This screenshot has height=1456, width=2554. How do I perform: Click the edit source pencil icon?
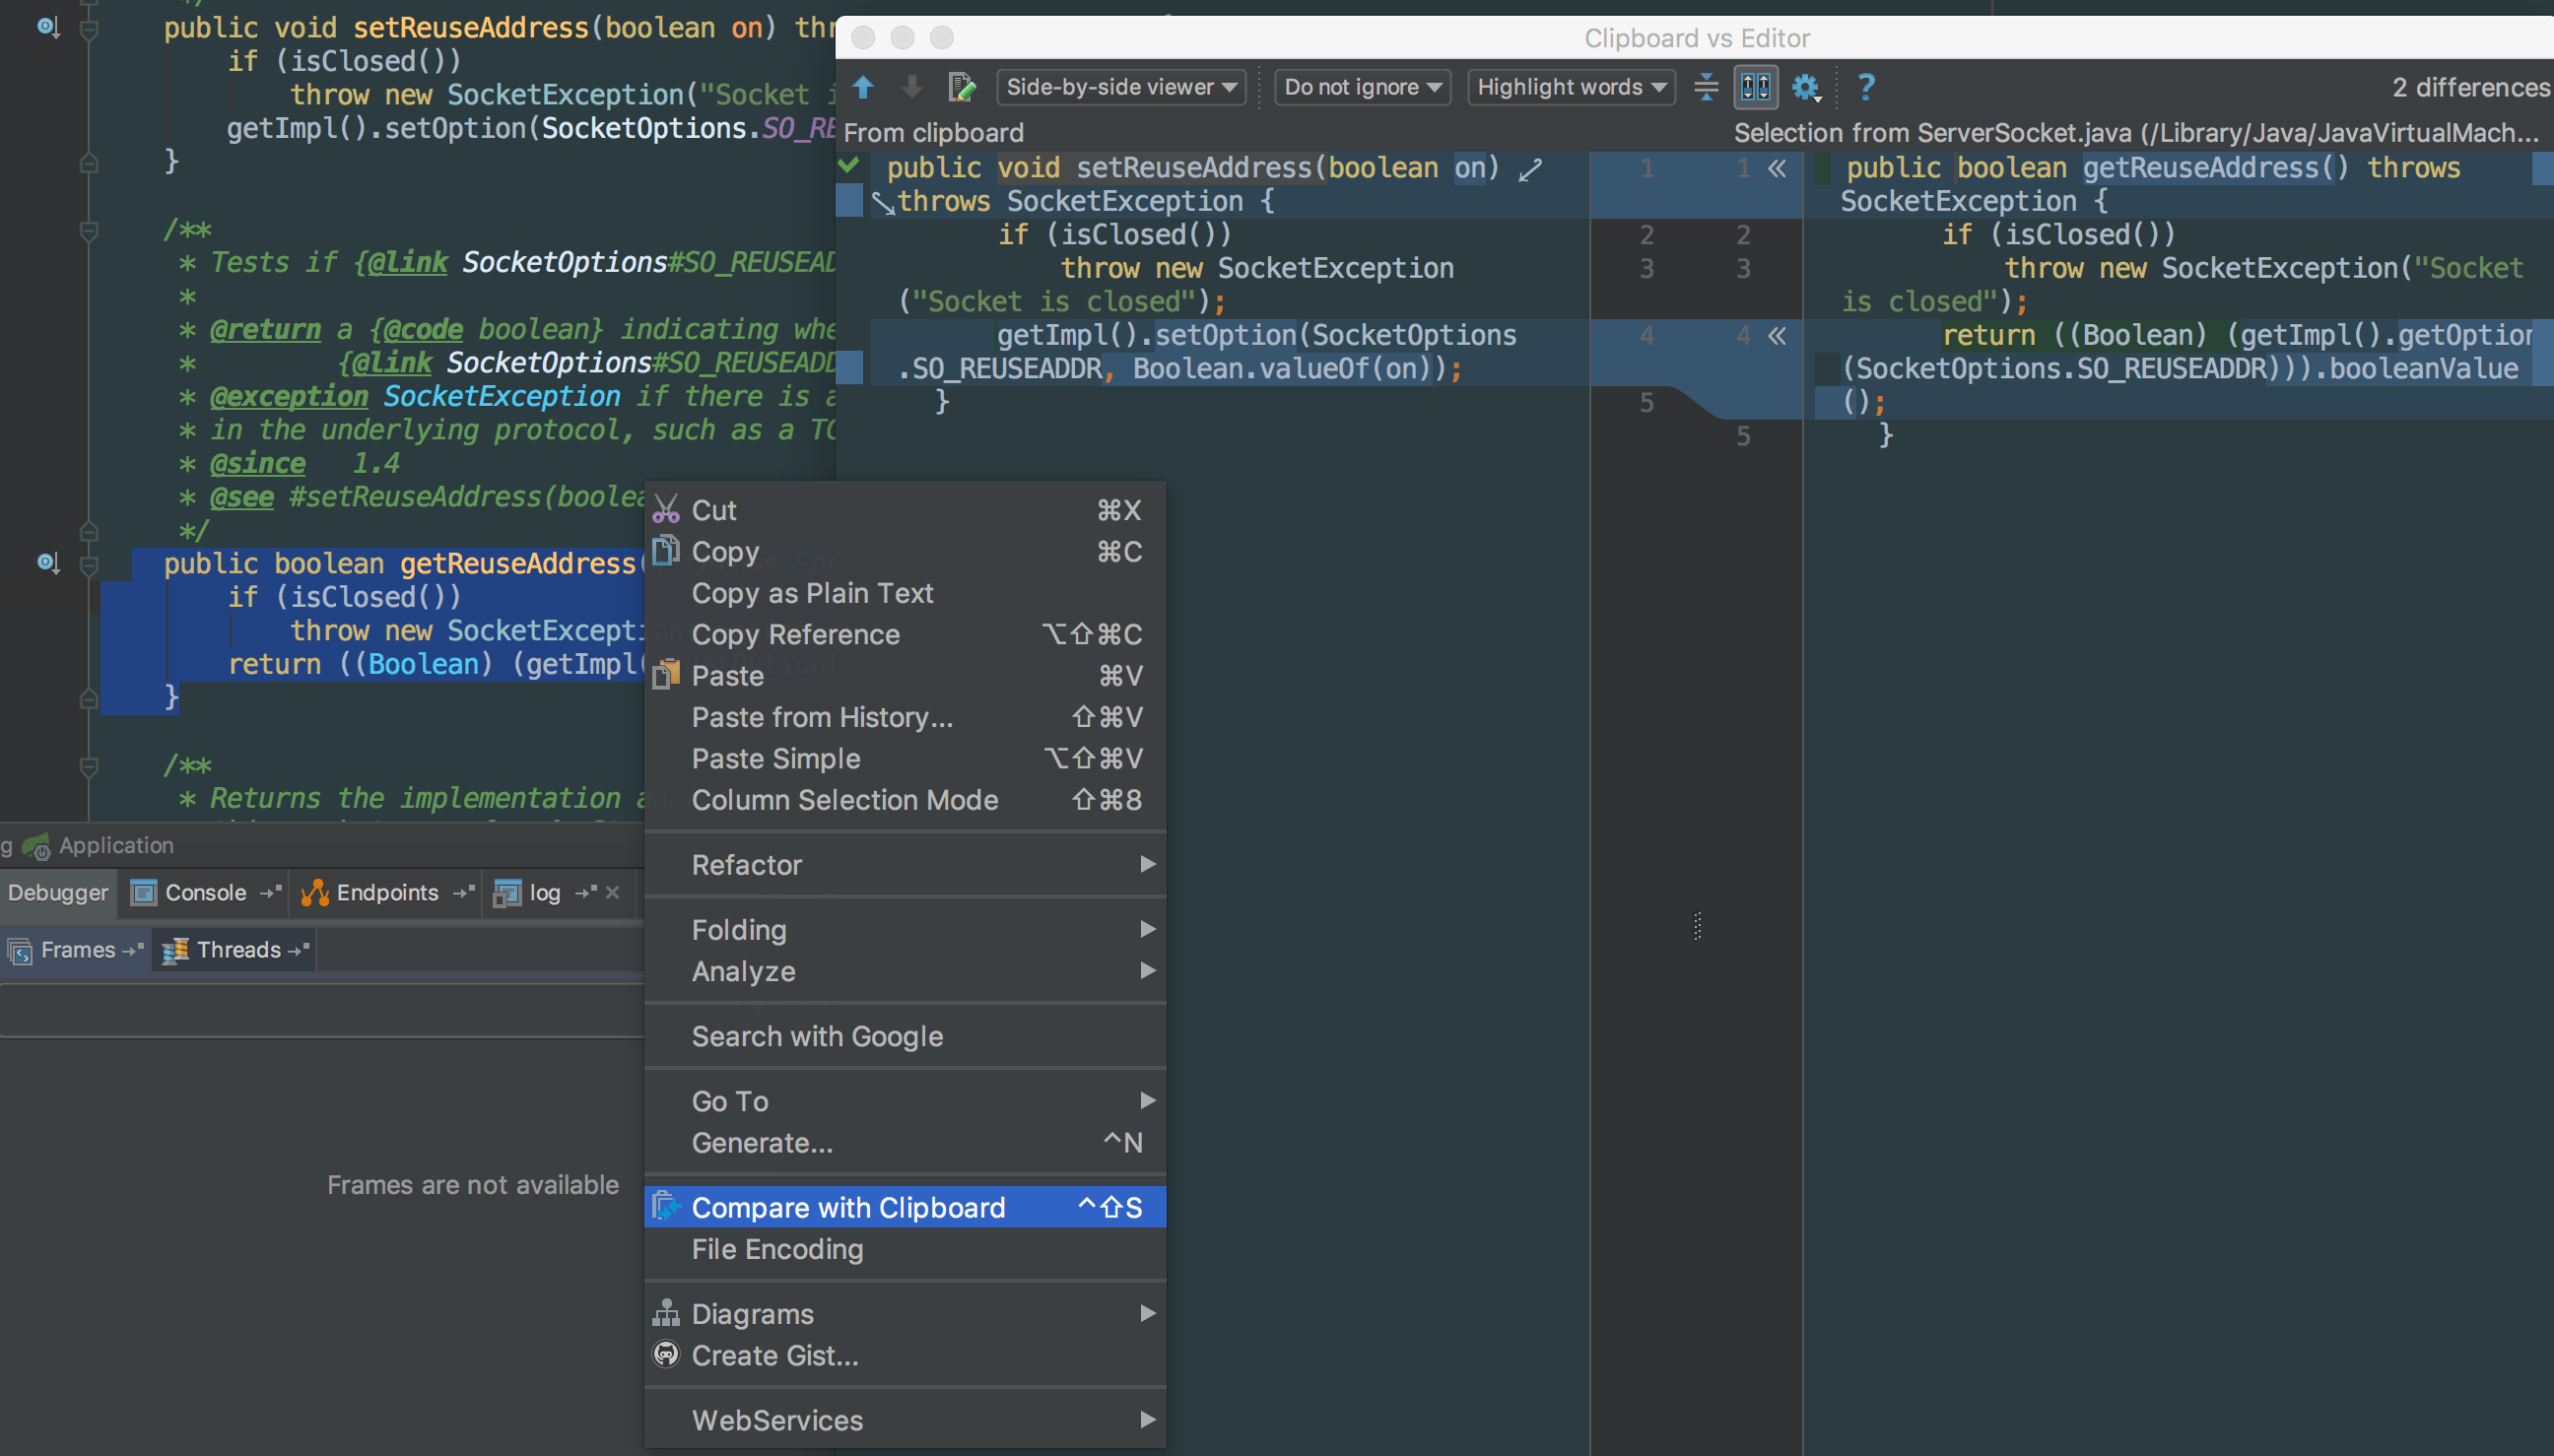pos(961,87)
